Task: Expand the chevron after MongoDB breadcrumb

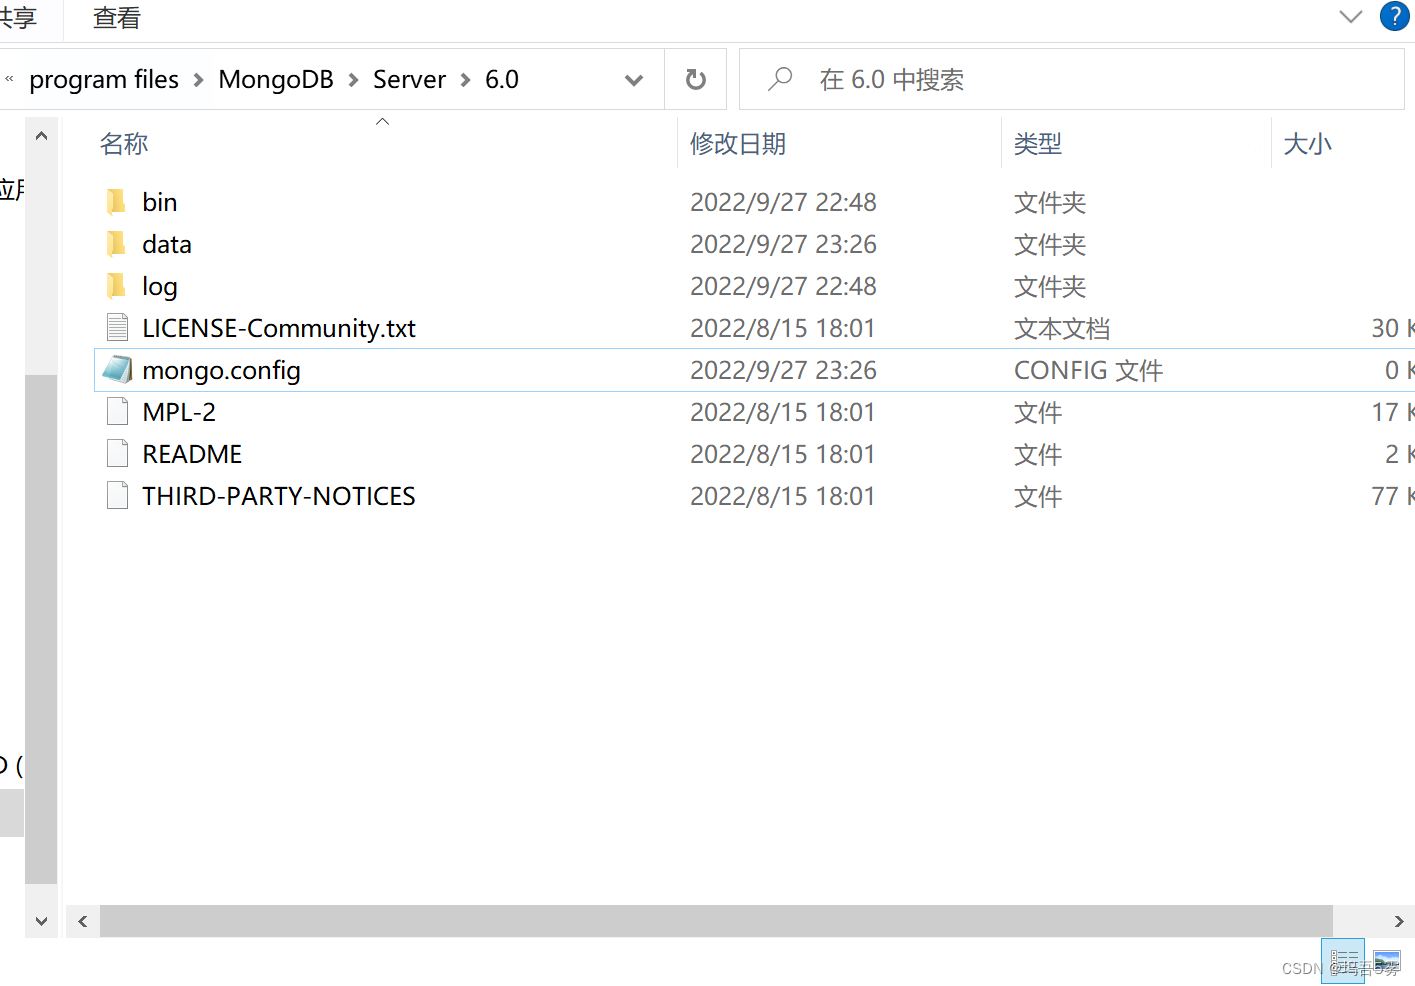Action: pos(353,80)
